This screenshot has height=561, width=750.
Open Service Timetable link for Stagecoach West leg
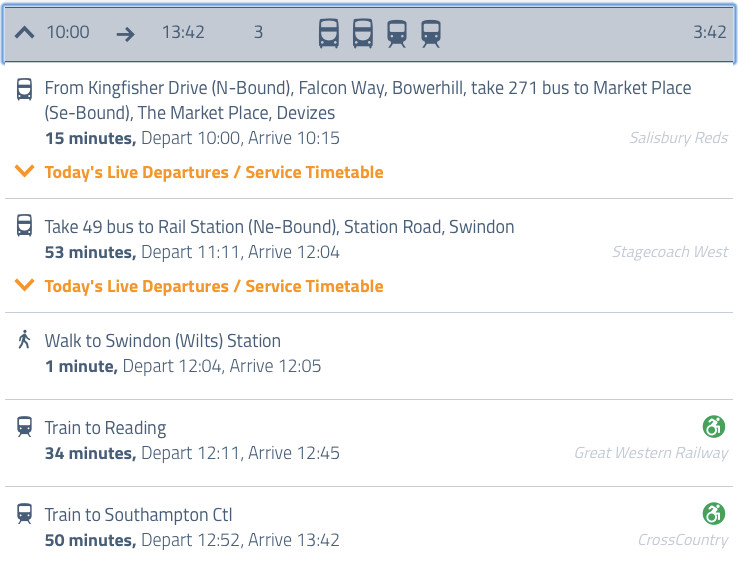pos(314,286)
